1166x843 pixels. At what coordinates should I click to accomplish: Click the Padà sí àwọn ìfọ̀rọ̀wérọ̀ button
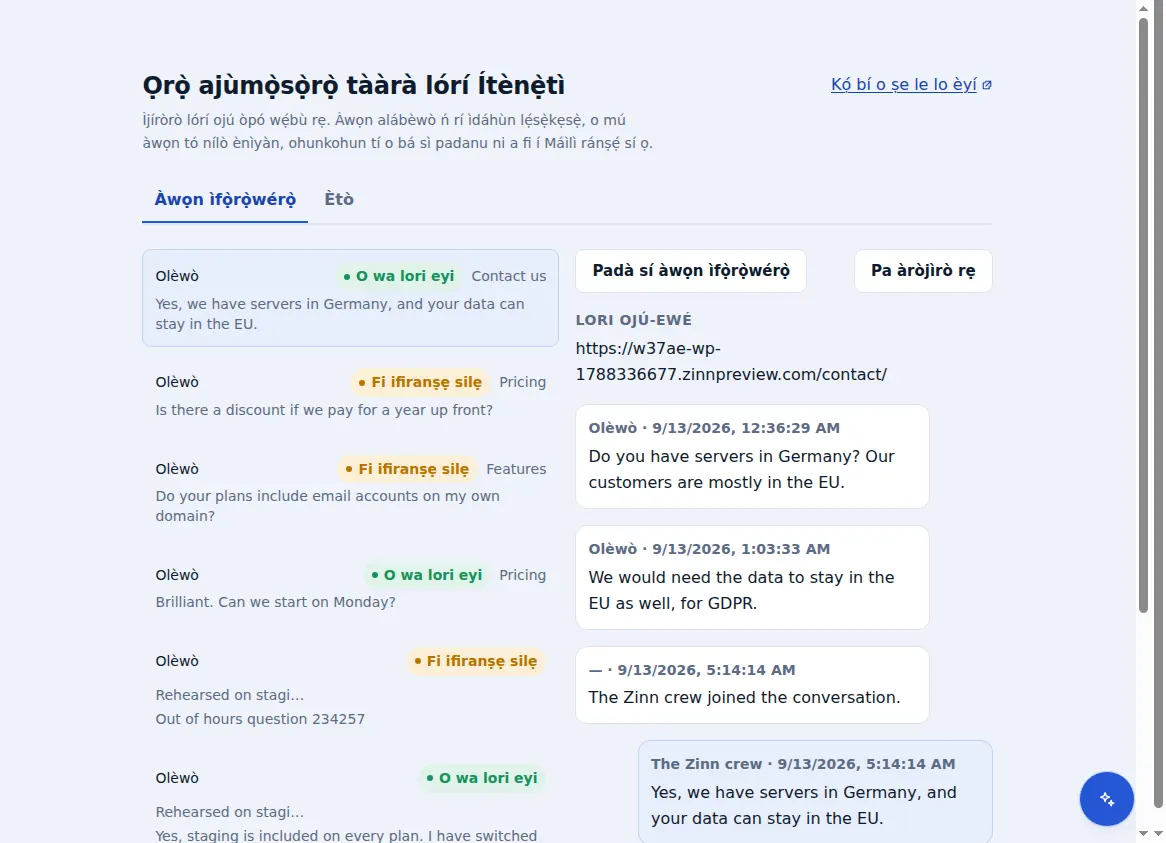pos(691,271)
